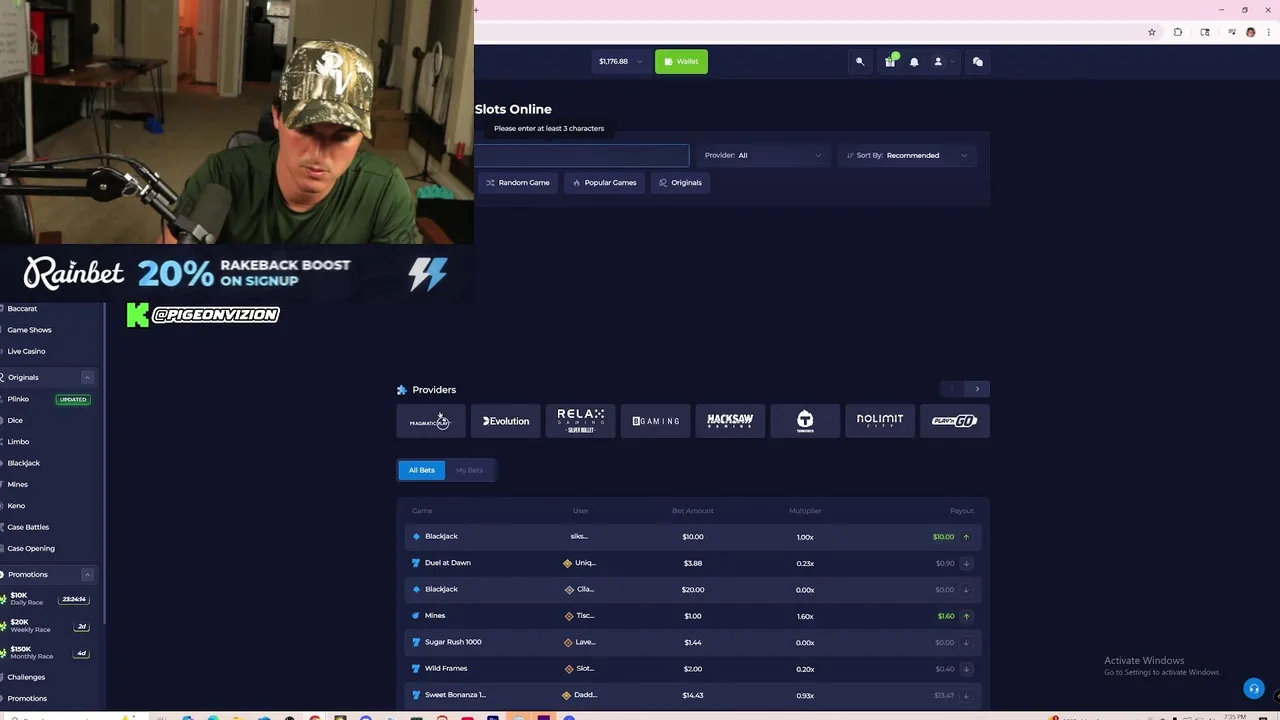Click the up arrow on the $1.60 payout
The height and width of the screenshot is (720, 1280).
(966, 616)
